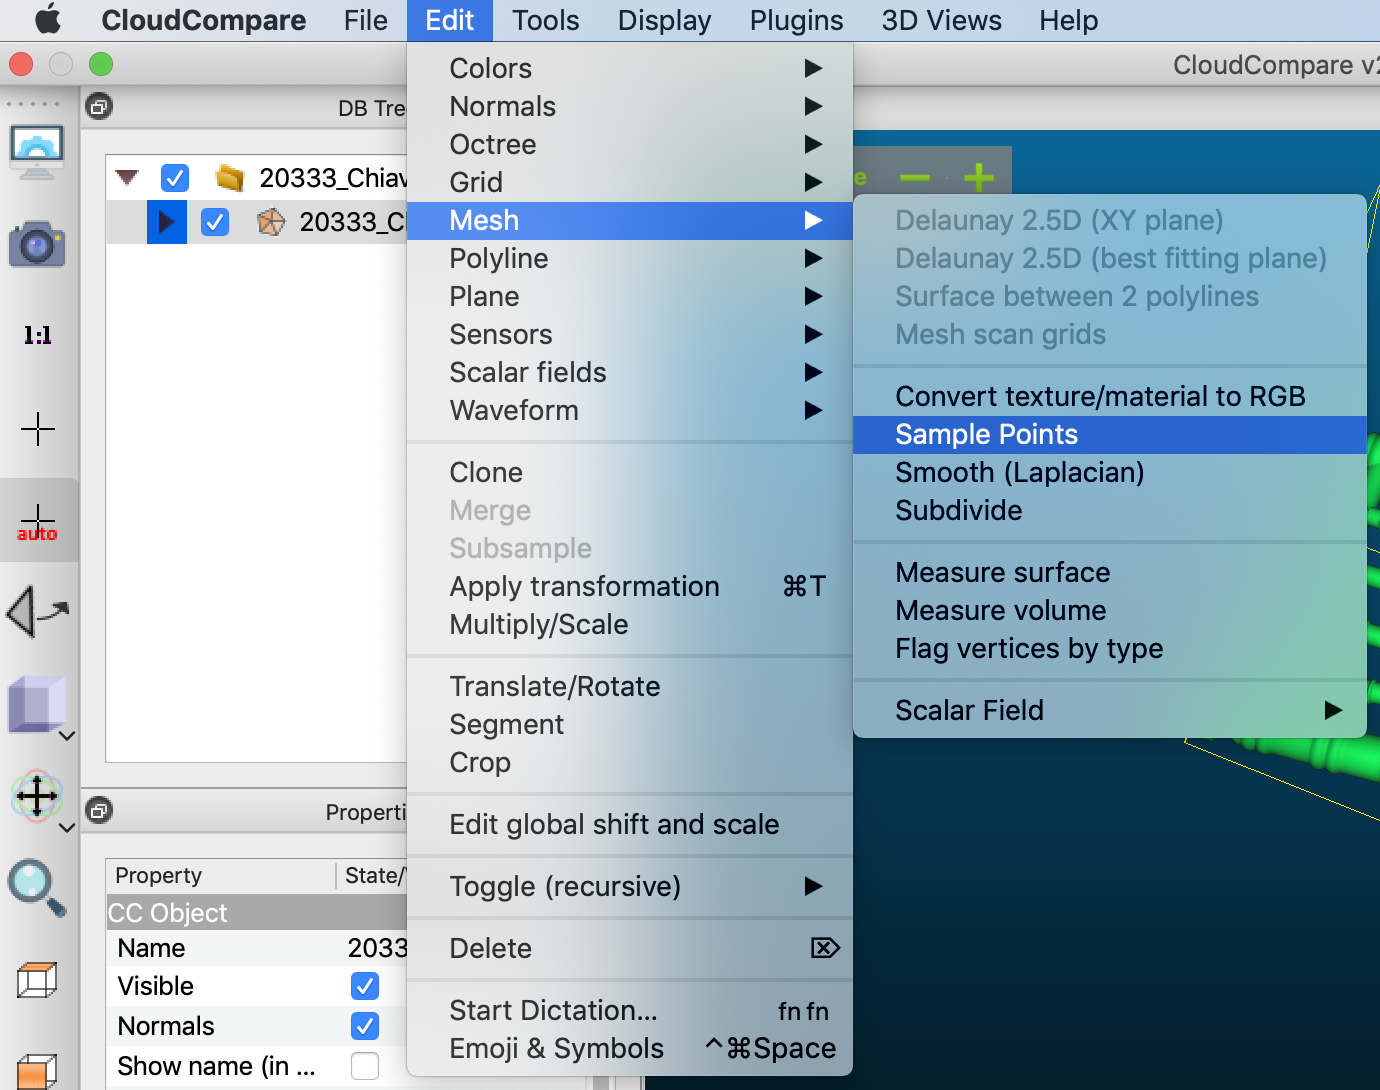
Task: Uncheck the Visible property checkbox
Action: click(x=365, y=986)
